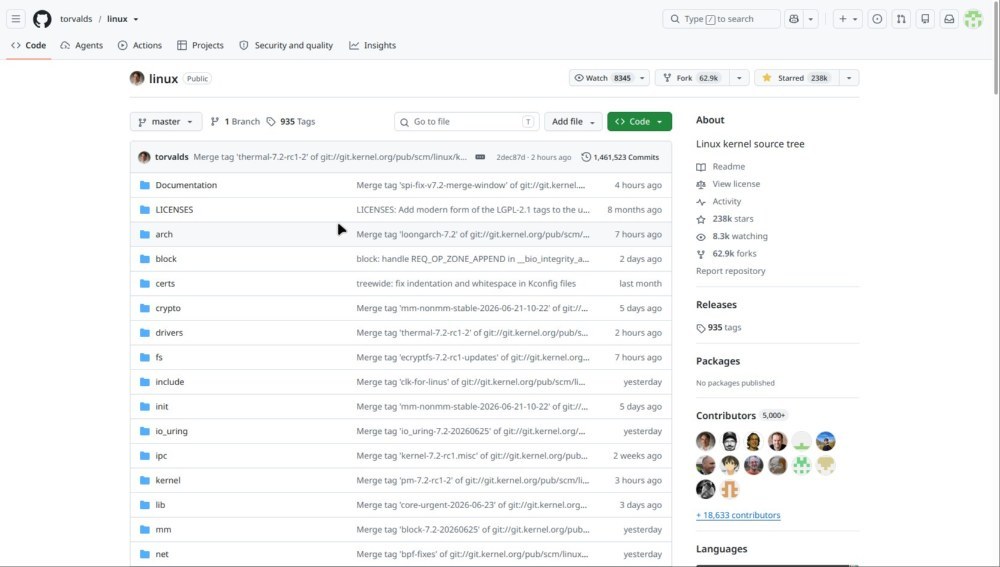Open the Readme link in About
The height and width of the screenshot is (567, 1000).
[728, 166]
